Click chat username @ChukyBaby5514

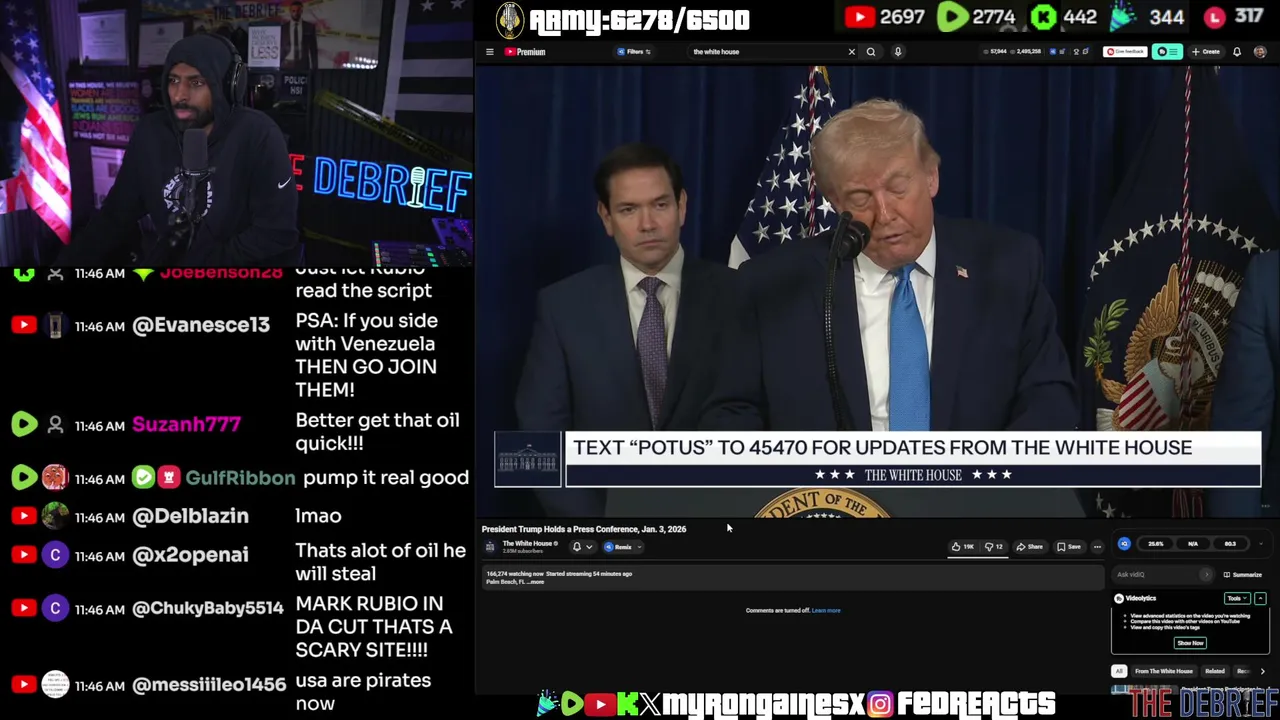pyautogui.click(x=208, y=608)
